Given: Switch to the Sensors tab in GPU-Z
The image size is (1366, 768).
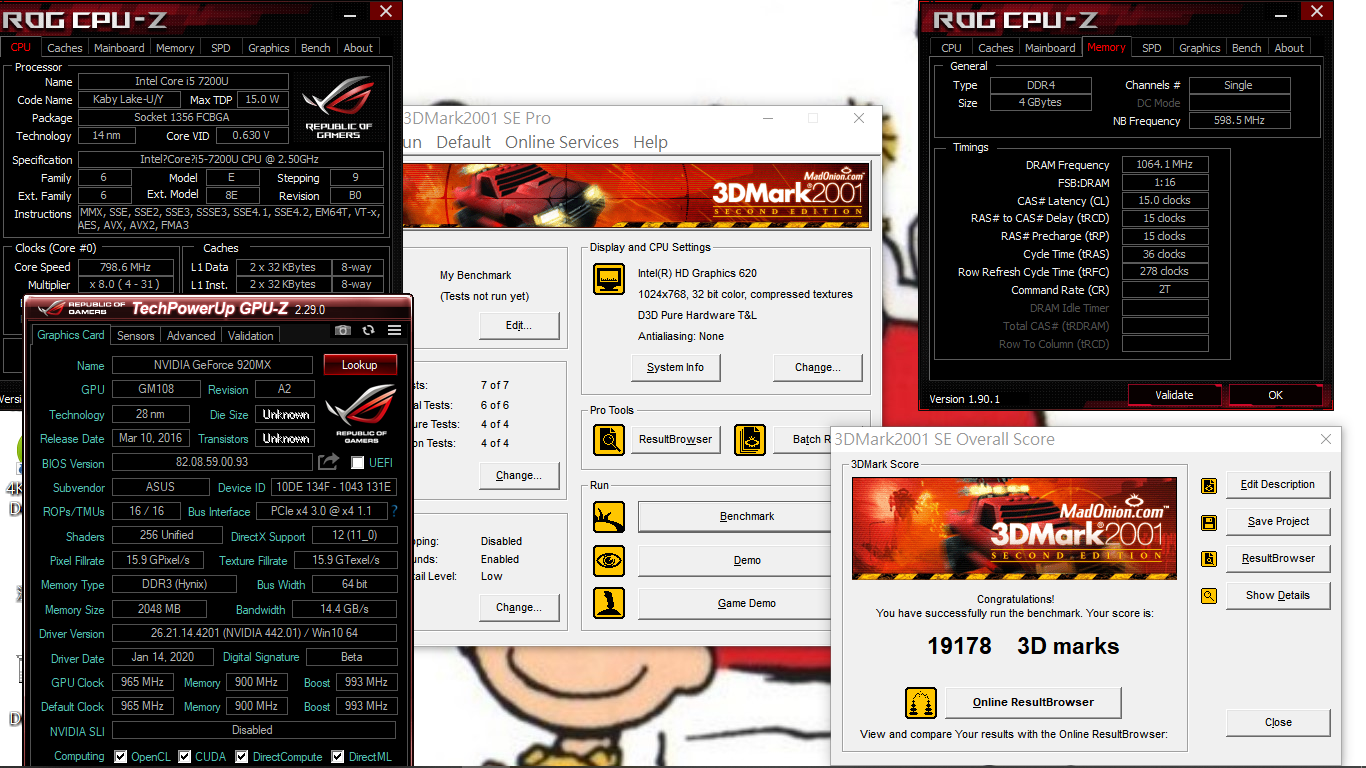Looking at the screenshot, I should pyautogui.click(x=136, y=336).
